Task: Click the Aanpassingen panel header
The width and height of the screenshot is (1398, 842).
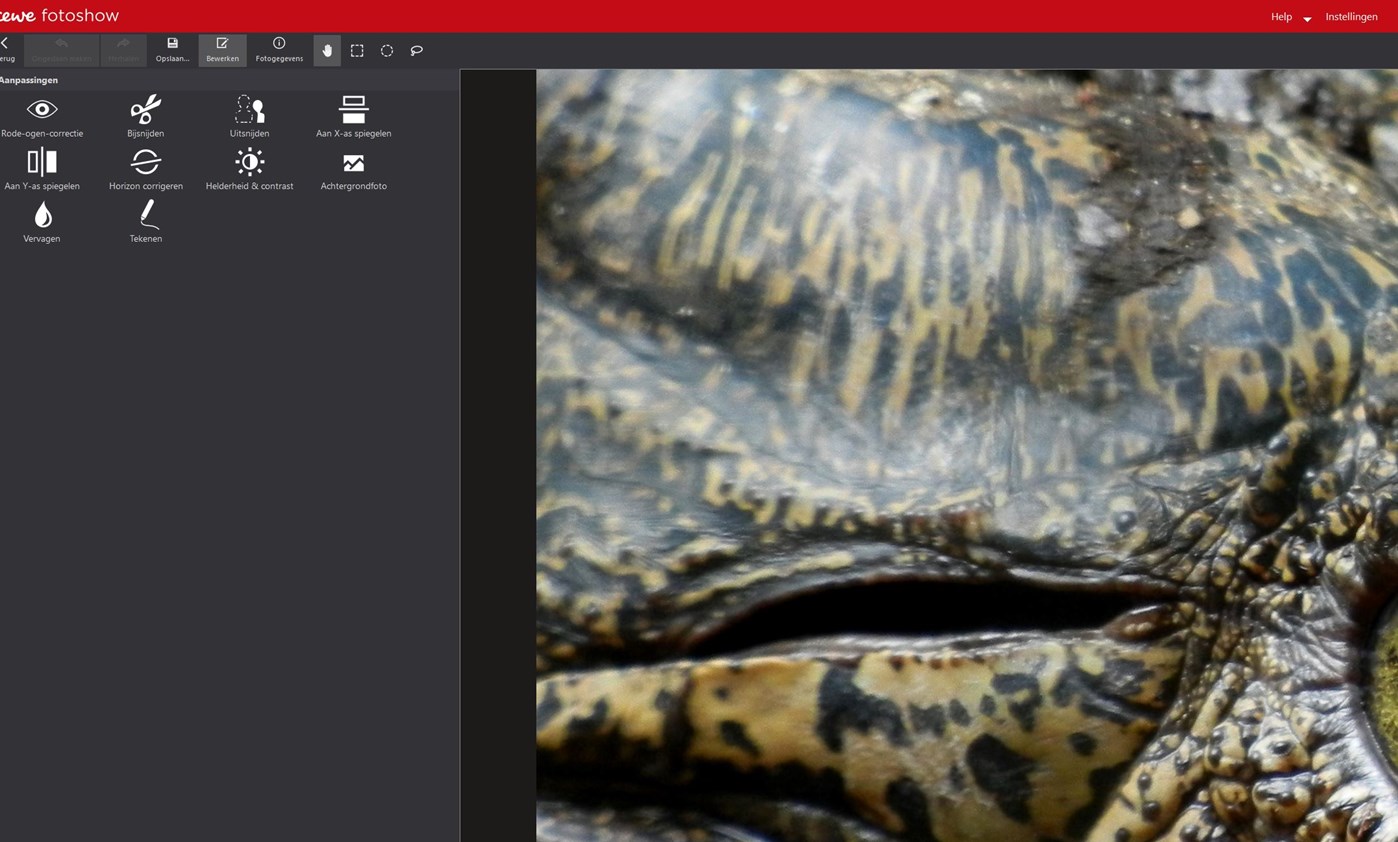Action: [29, 80]
